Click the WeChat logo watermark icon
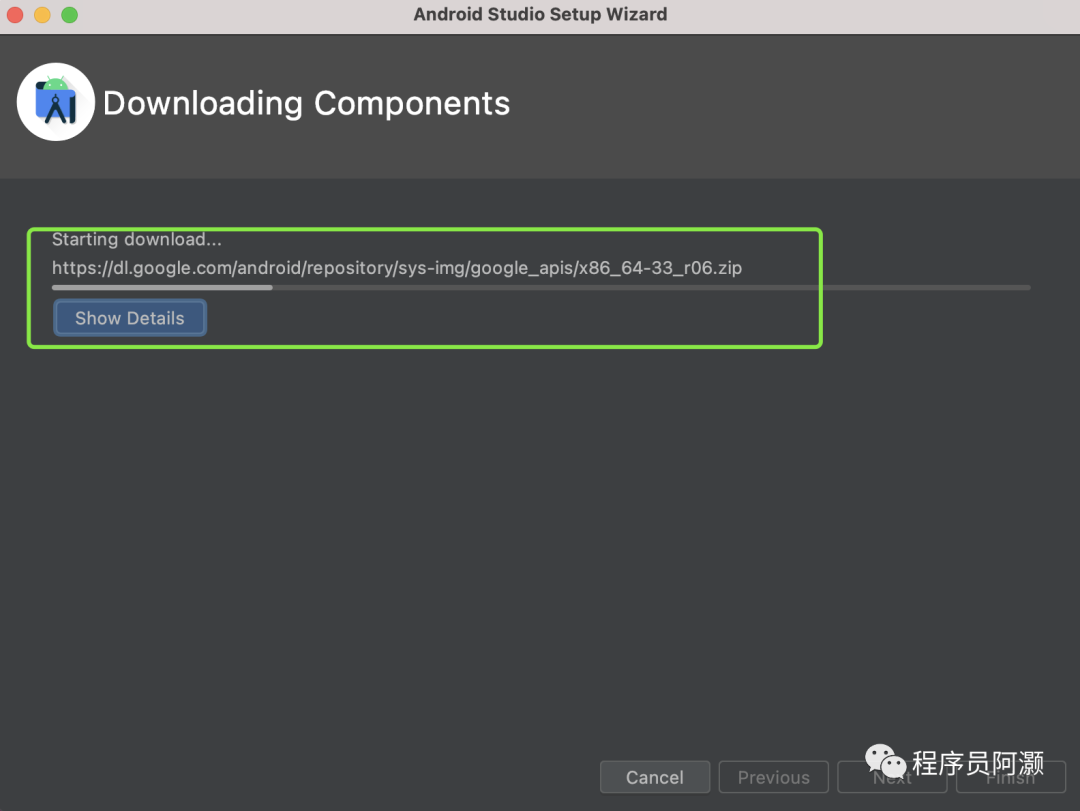 pyautogui.click(x=886, y=763)
